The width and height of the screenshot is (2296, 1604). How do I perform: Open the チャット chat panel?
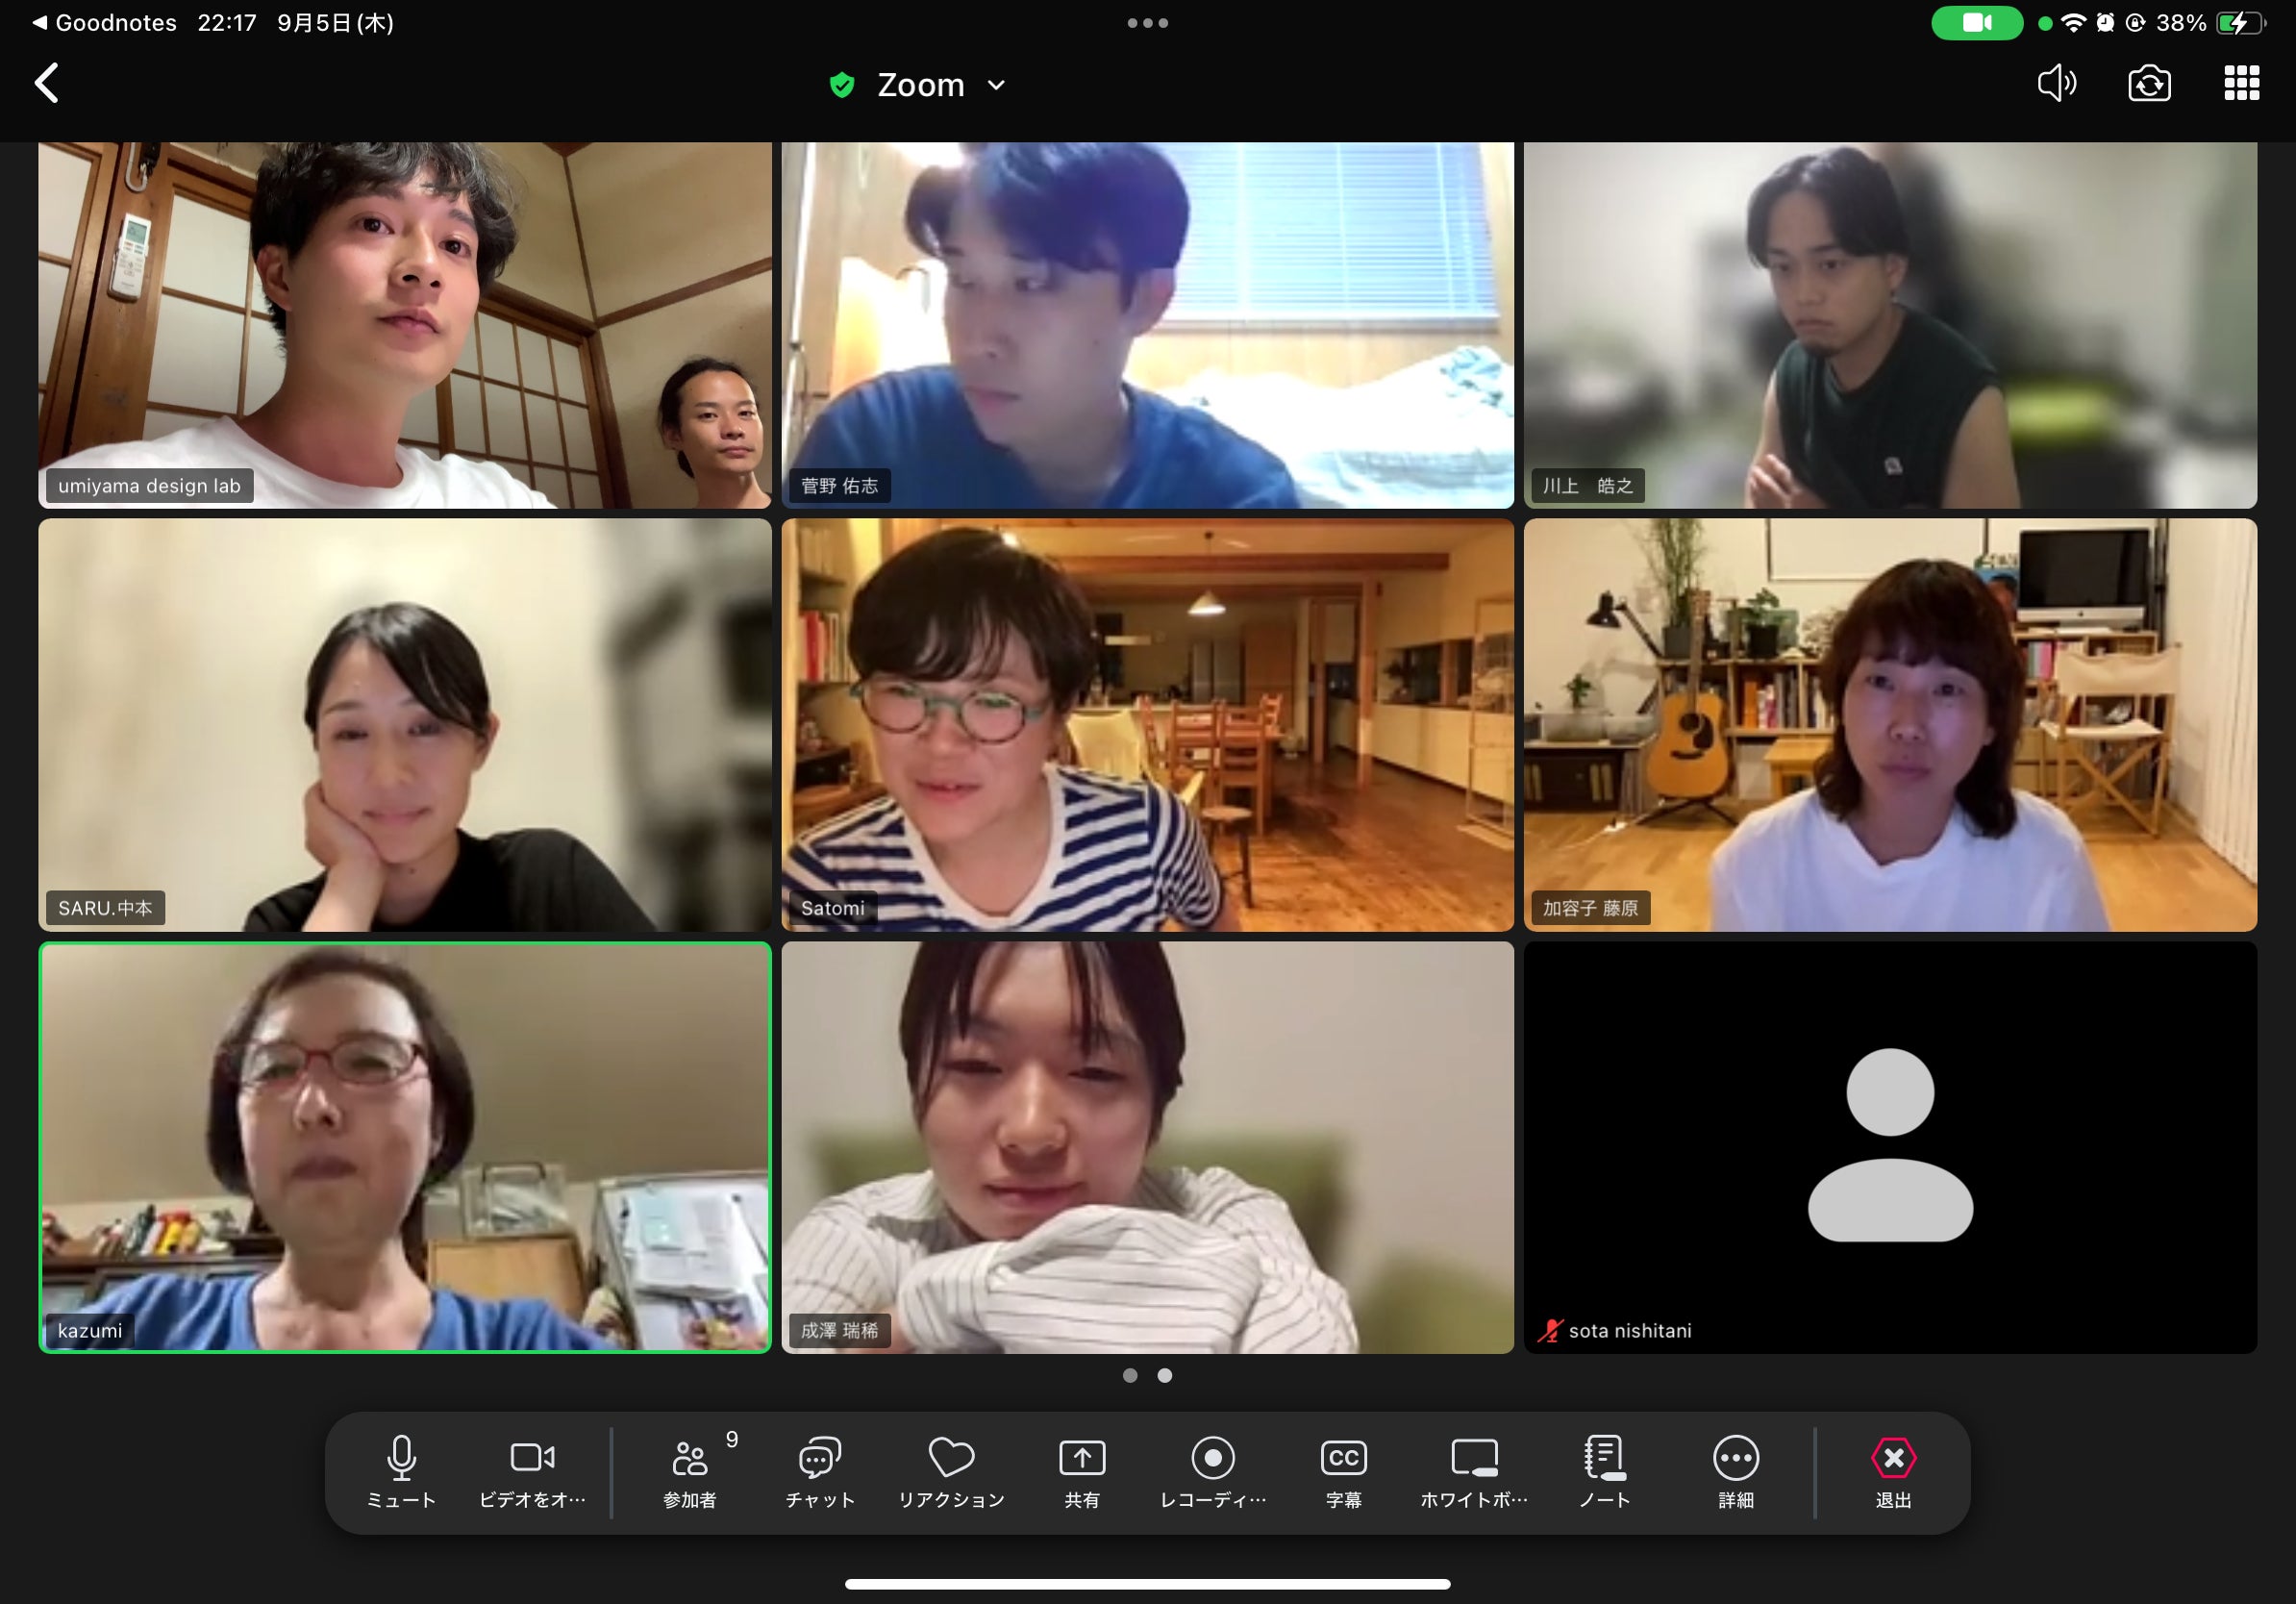(820, 1470)
